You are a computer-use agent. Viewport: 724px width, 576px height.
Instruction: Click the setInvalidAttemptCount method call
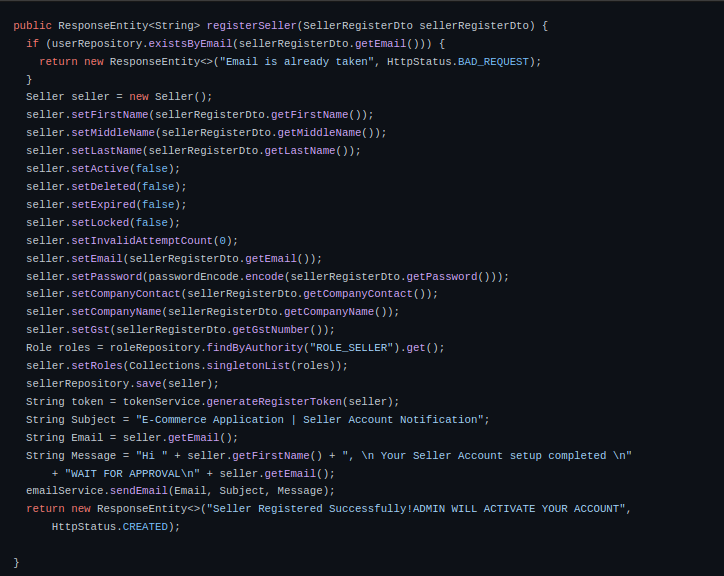[142, 241]
